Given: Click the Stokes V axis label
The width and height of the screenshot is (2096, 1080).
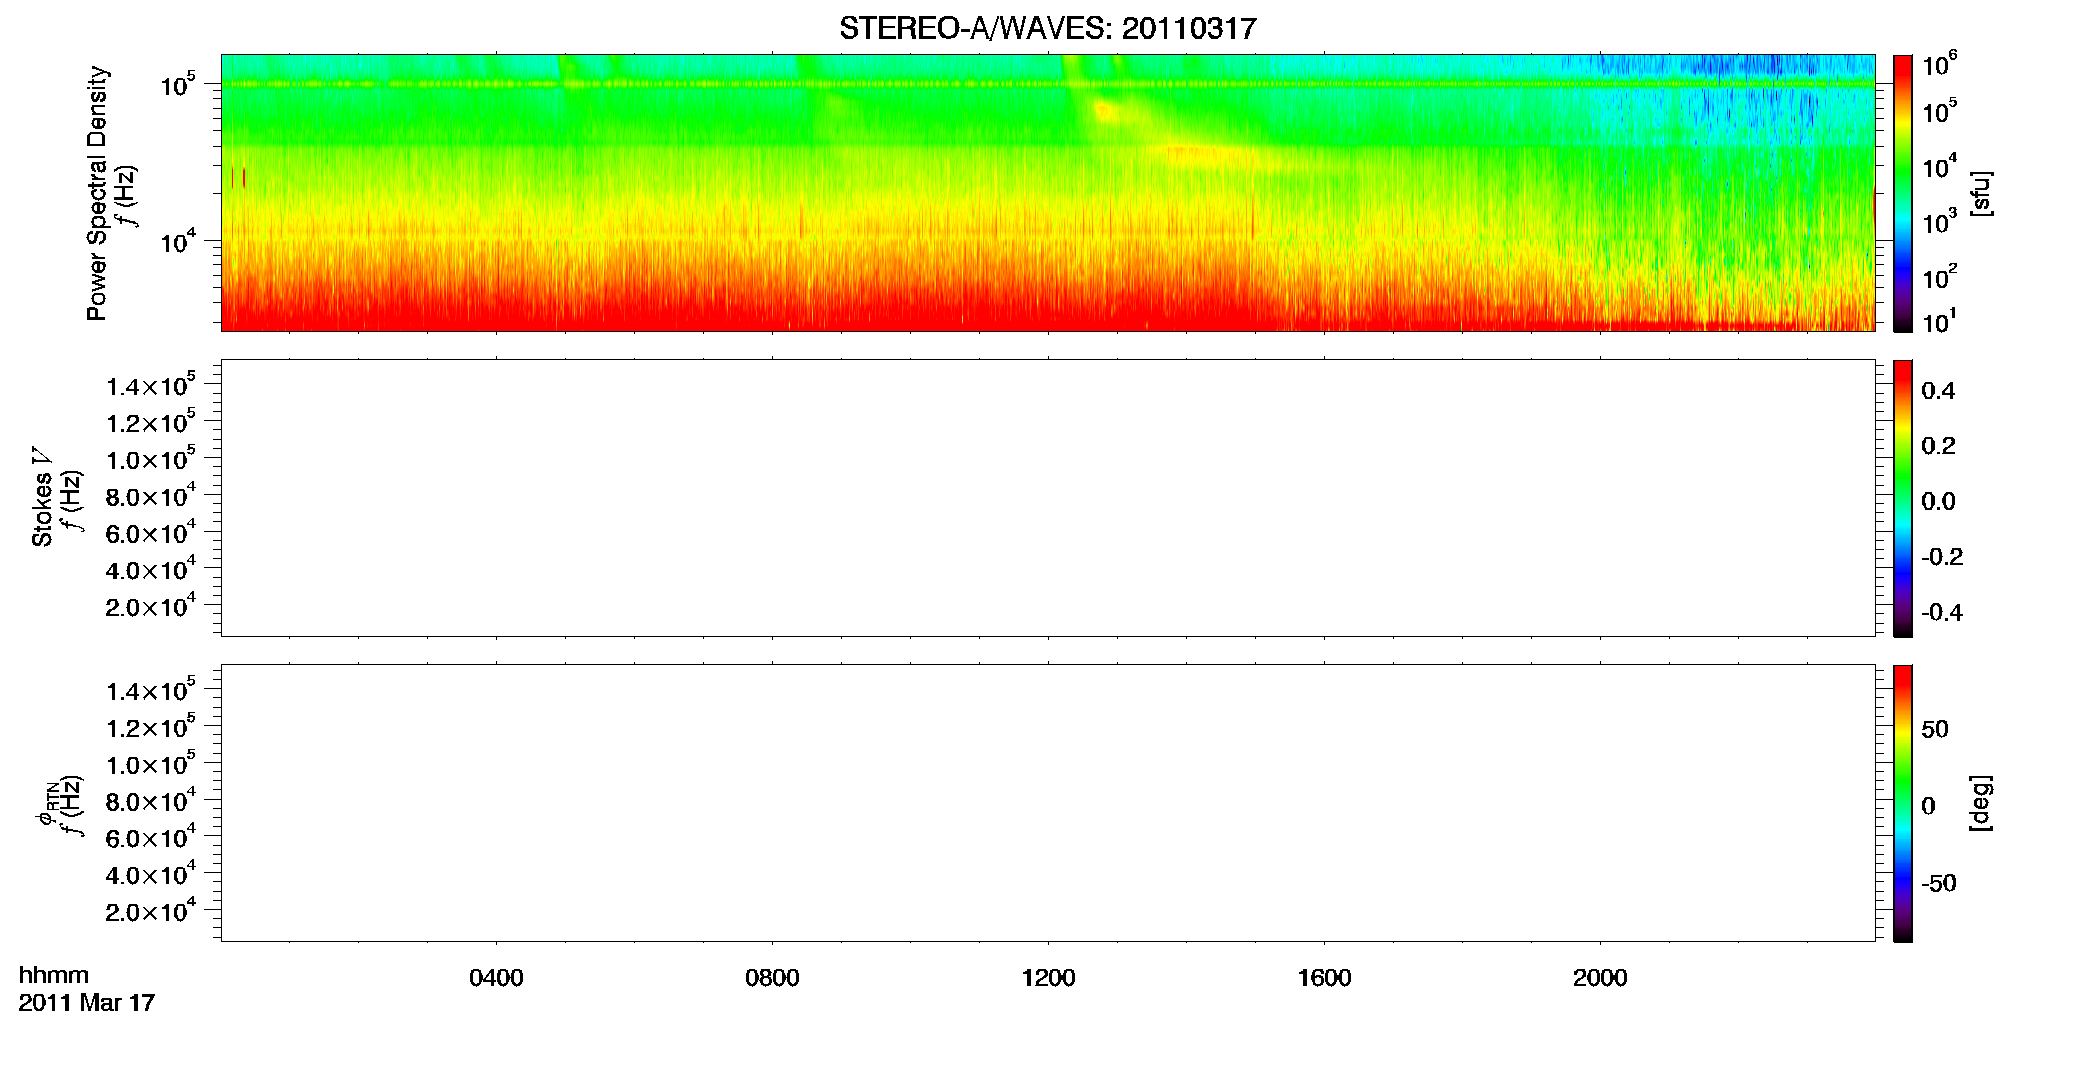Looking at the screenshot, I should pos(42,497).
